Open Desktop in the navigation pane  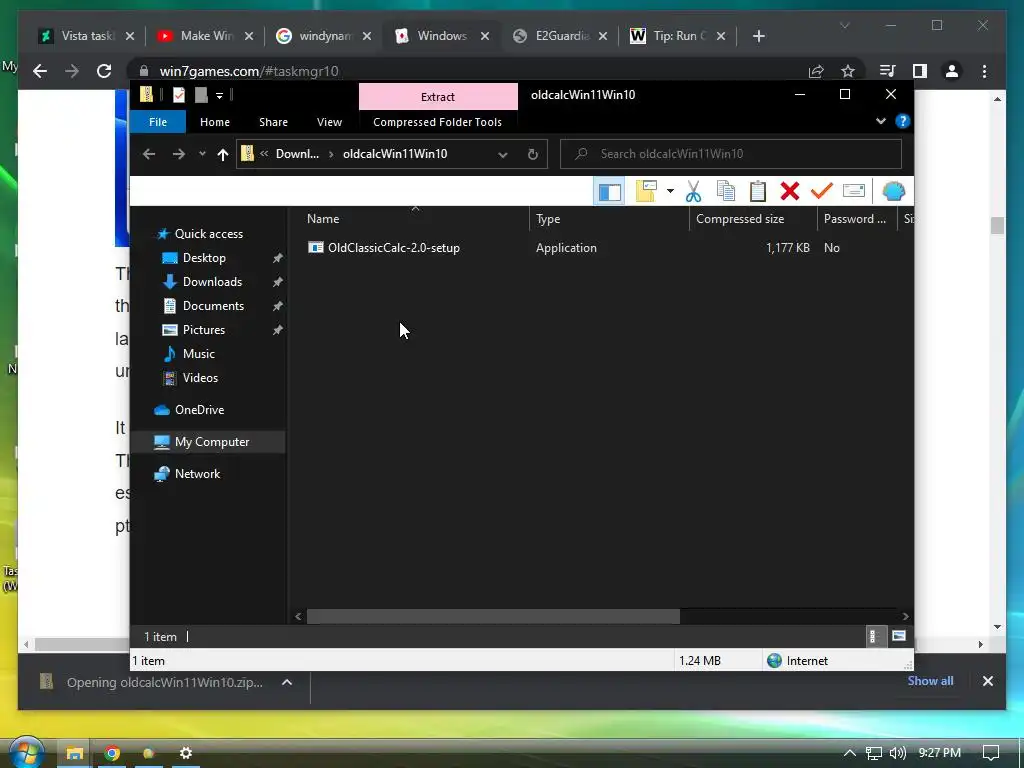204,258
